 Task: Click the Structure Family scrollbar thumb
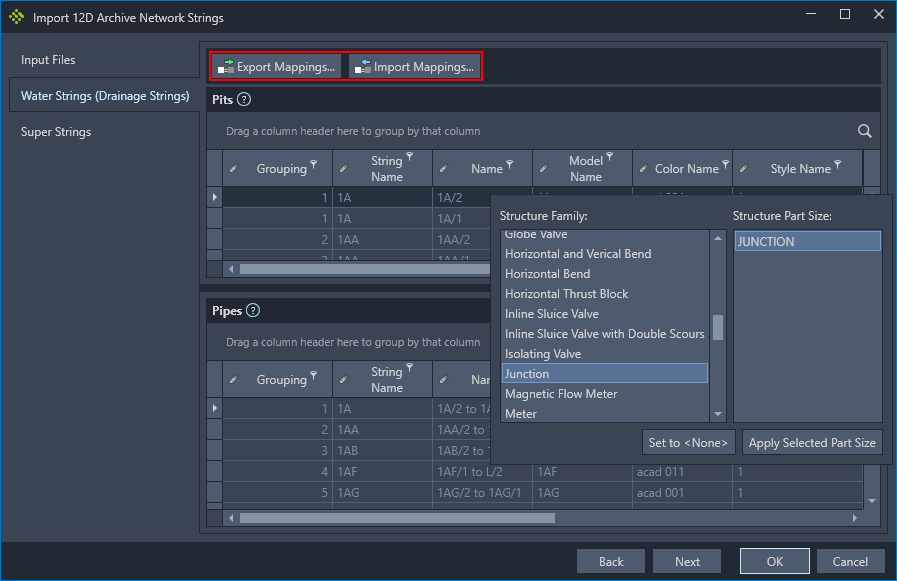(x=718, y=328)
